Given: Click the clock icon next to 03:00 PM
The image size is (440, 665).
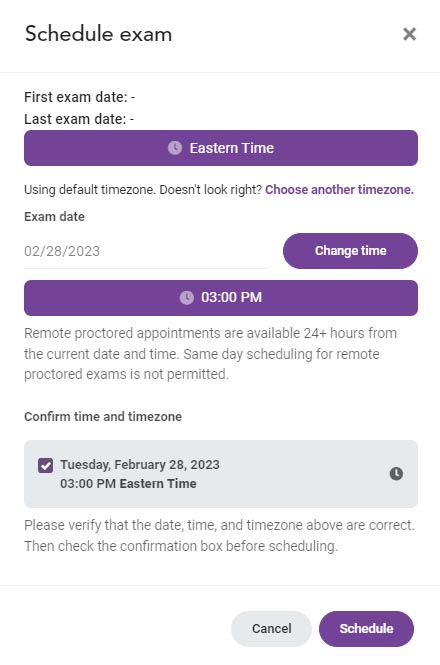Looking at the screenshot, I should click(186, 297).
